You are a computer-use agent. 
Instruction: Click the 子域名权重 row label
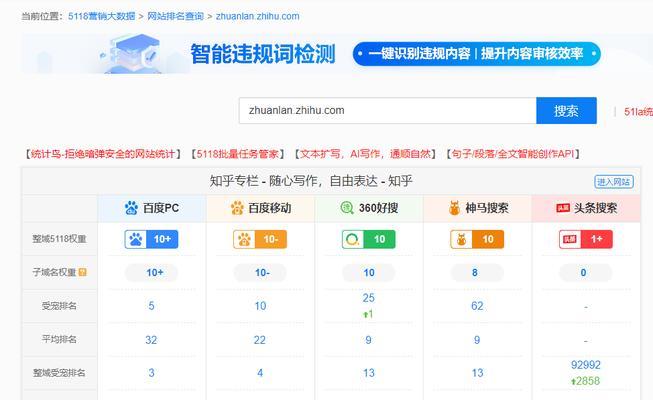[55, 272]
